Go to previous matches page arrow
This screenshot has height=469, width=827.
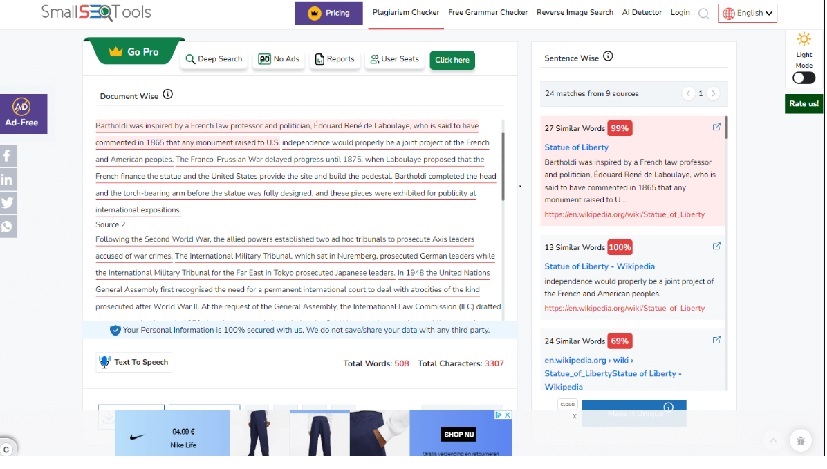(x=688, y=93)
